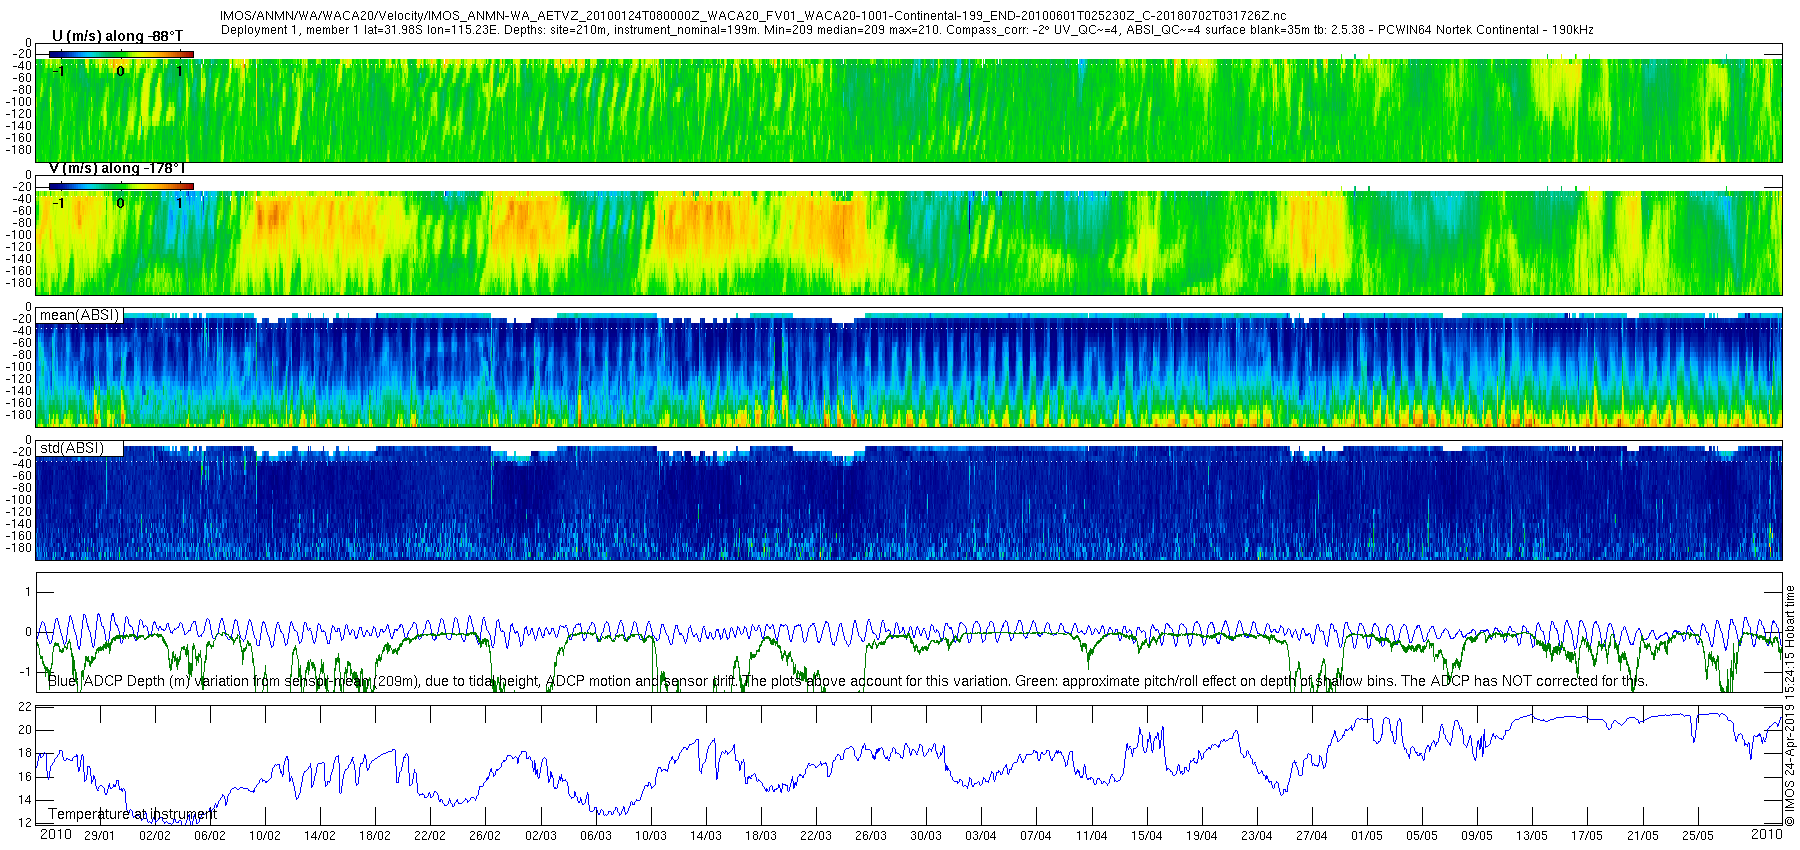Click the '17/05' date tick
The height and width of the screenshot is (850, 1800).
[1586, 836]
